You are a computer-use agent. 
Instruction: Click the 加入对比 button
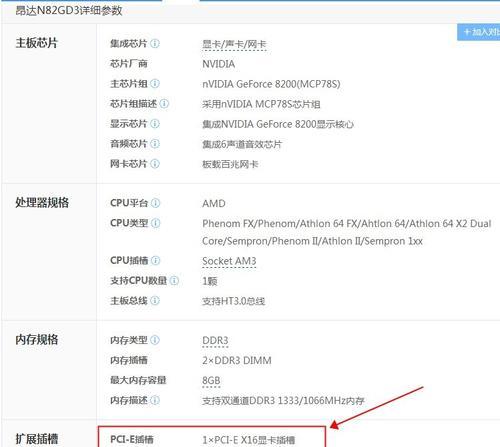[479, 32]
